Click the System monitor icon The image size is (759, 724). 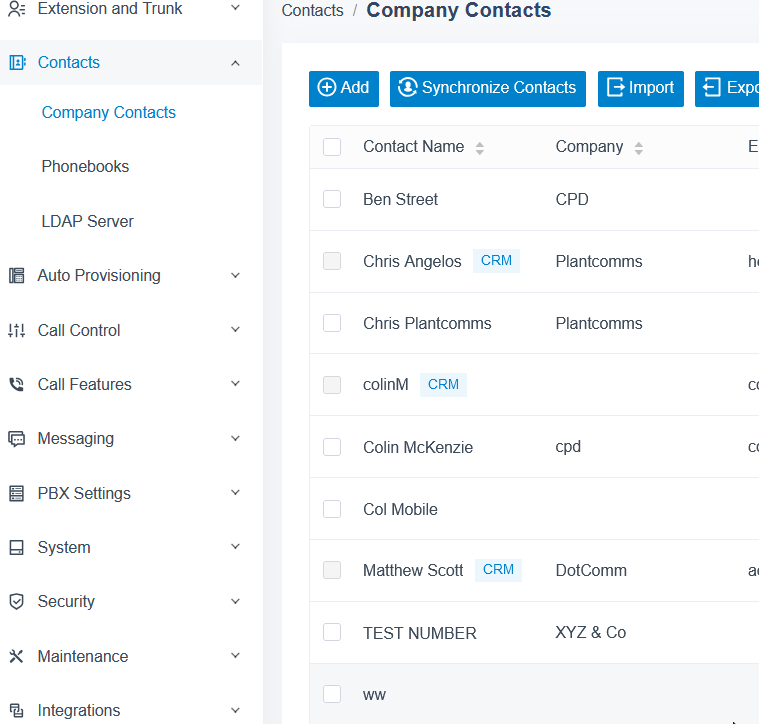(16, 547)
